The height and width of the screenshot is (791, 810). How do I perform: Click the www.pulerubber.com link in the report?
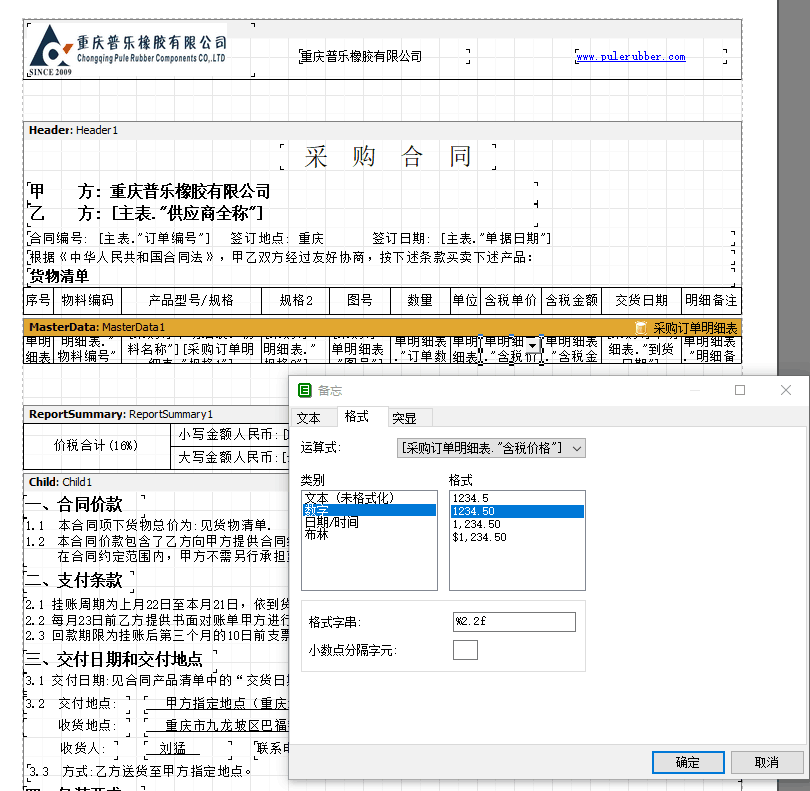[x=631, y=57]
